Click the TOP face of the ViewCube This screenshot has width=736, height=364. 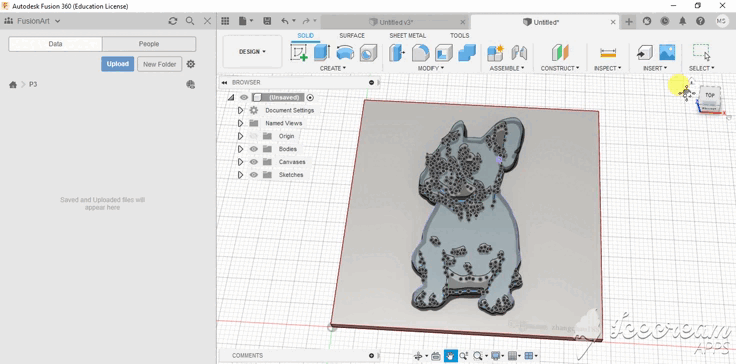pos(709,95)
